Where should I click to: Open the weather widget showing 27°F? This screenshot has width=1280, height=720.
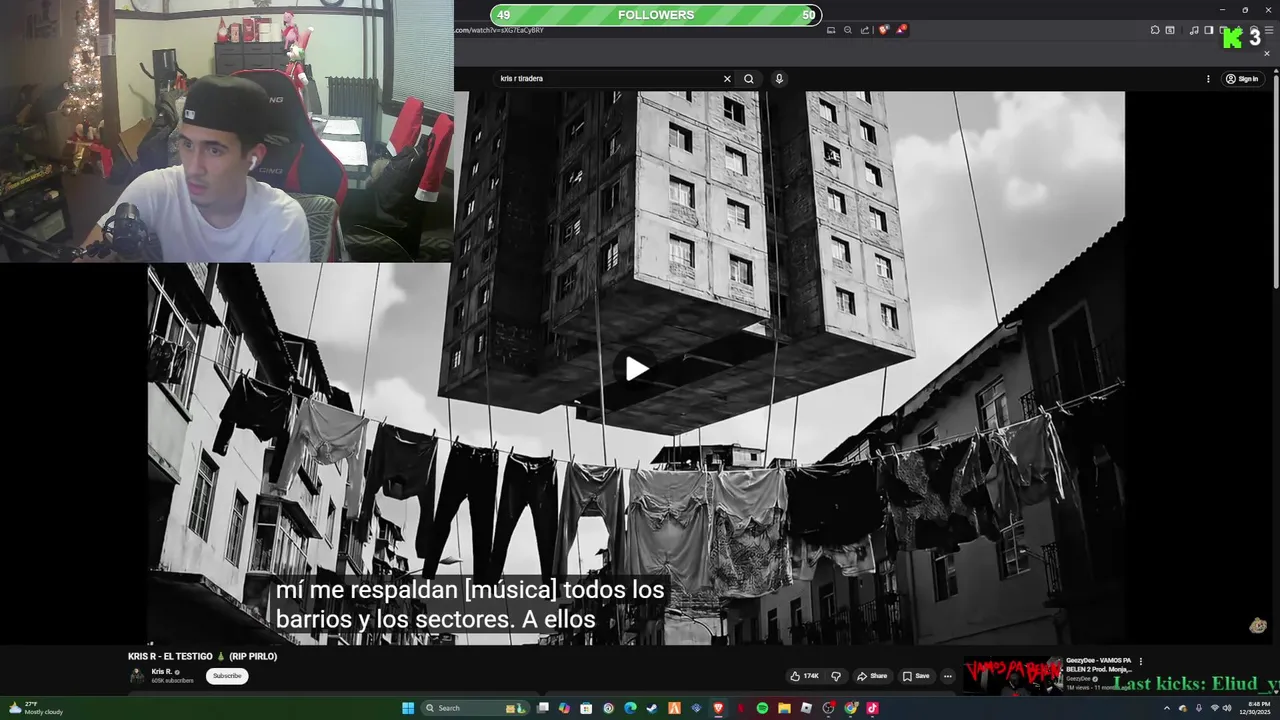coord(36,708)
